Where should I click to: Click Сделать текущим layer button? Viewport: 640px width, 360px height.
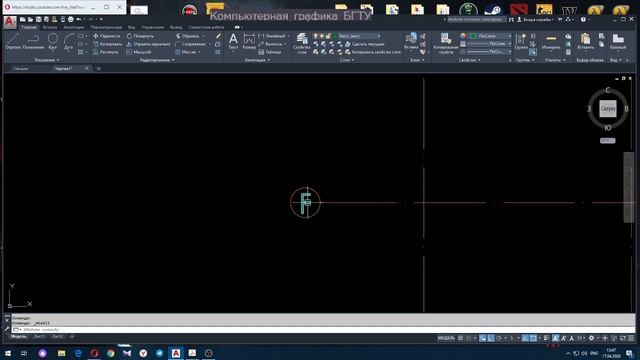pyautogui.click(x=365, y=44)
